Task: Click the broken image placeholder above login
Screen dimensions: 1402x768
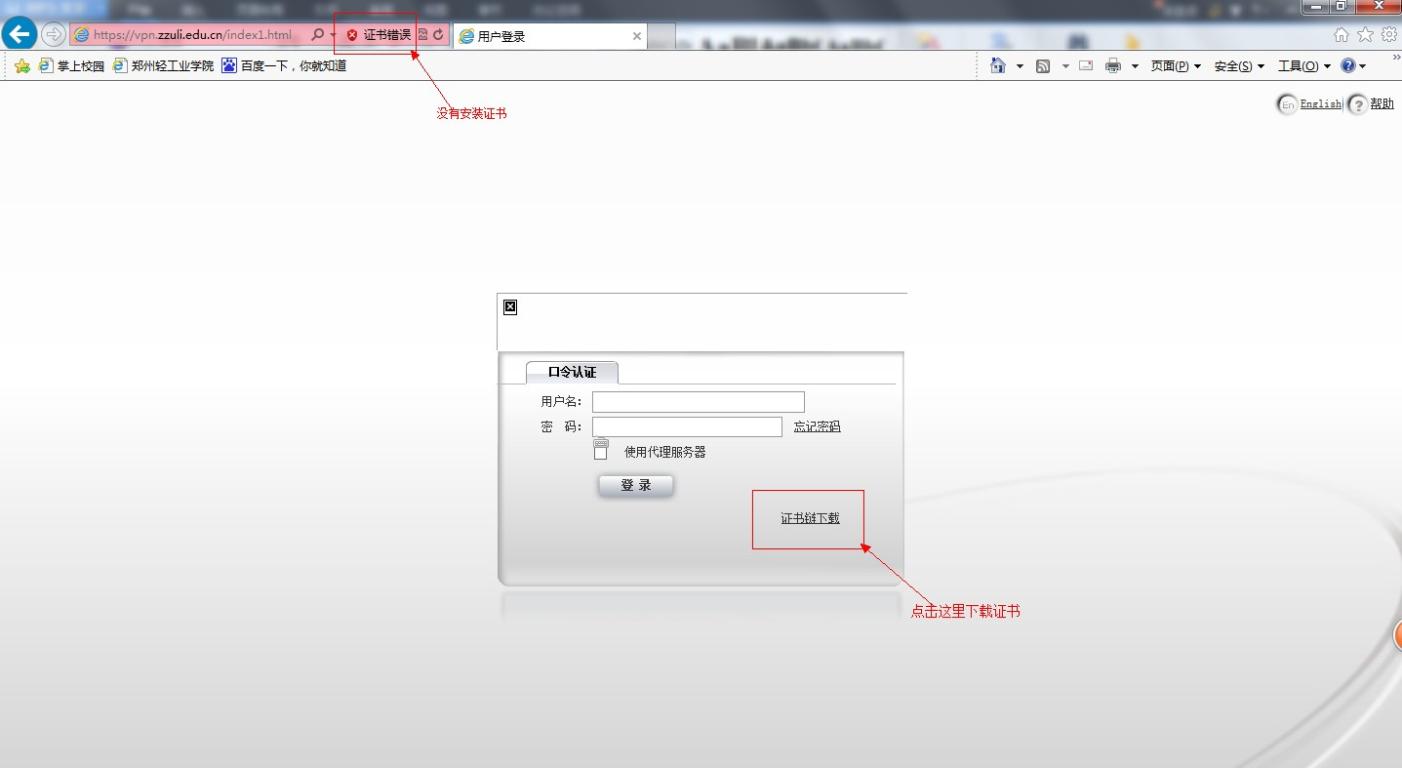Action: point(510,307)
